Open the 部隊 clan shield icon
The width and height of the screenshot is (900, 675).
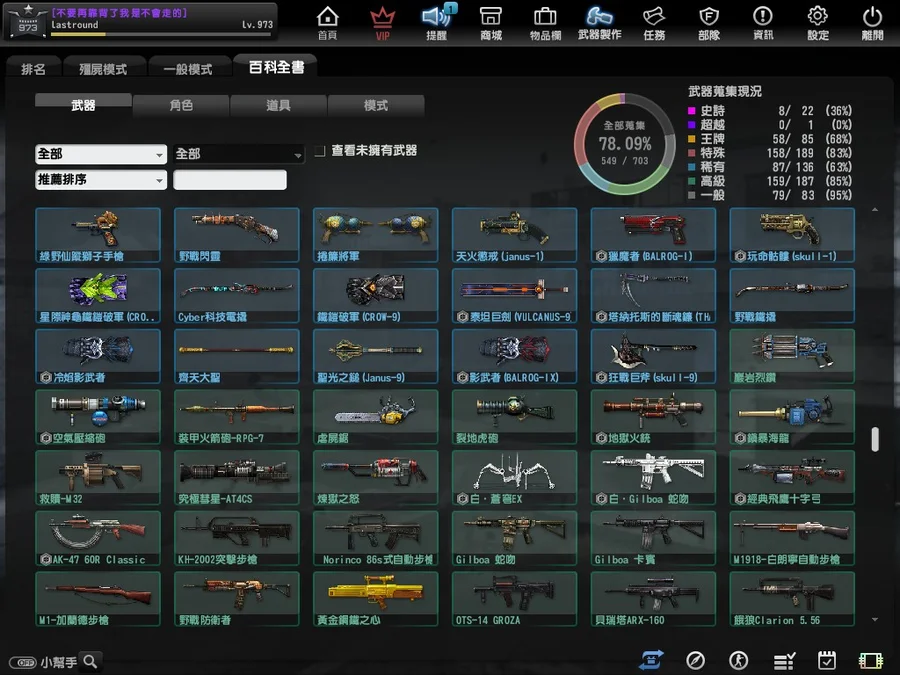click(x=709, y=22)
